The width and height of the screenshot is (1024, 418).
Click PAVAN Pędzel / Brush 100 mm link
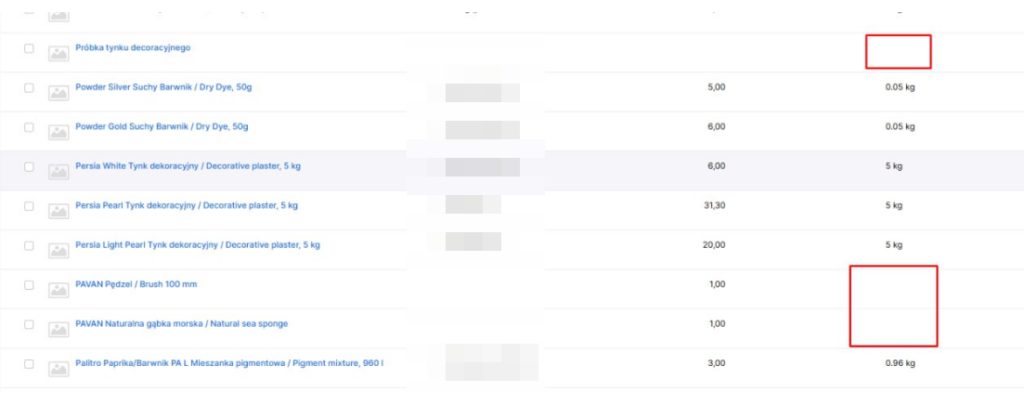136,284
